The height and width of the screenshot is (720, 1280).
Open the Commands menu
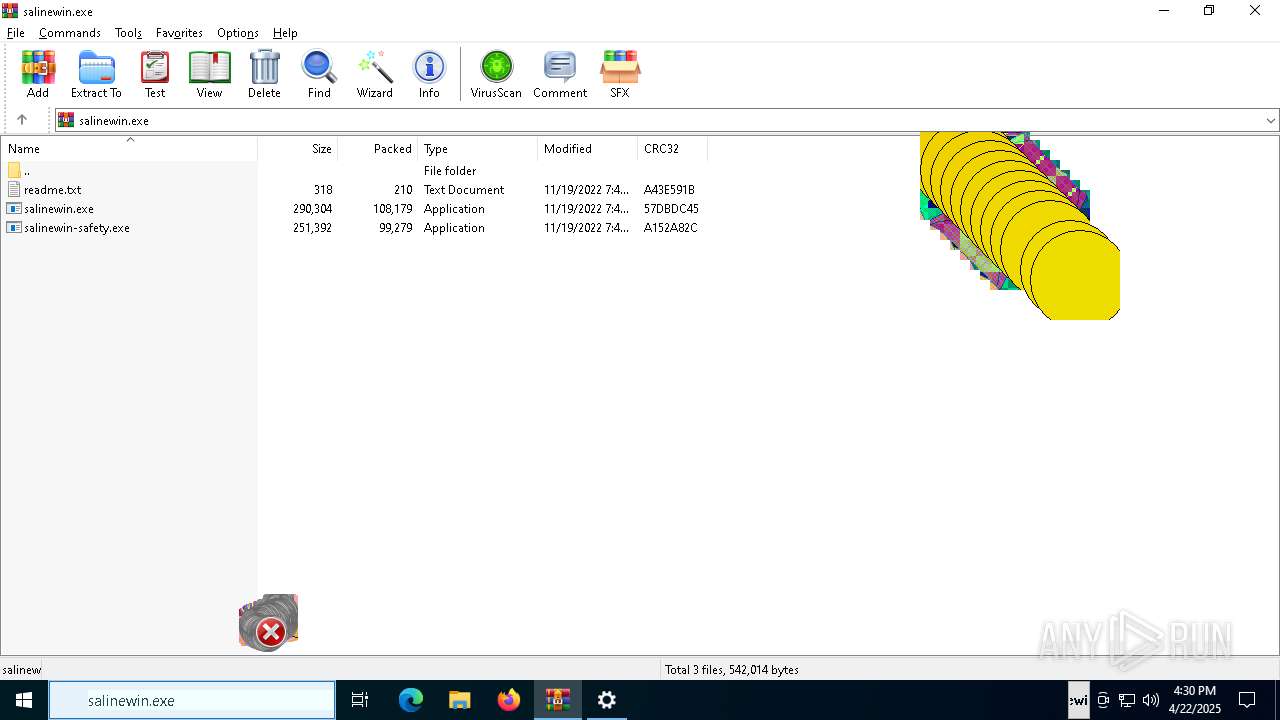click(x=70, y=33)
